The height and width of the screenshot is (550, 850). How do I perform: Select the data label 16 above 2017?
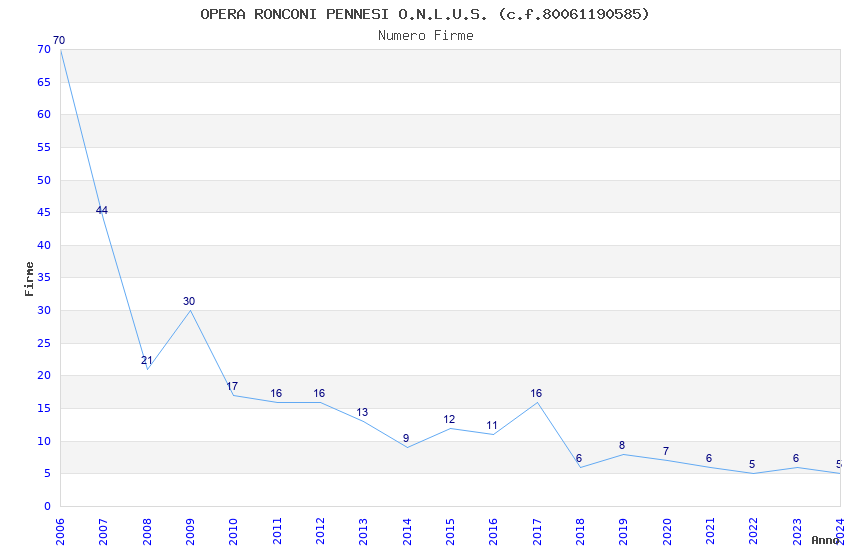pyautogui.click(x=536, y=393)
